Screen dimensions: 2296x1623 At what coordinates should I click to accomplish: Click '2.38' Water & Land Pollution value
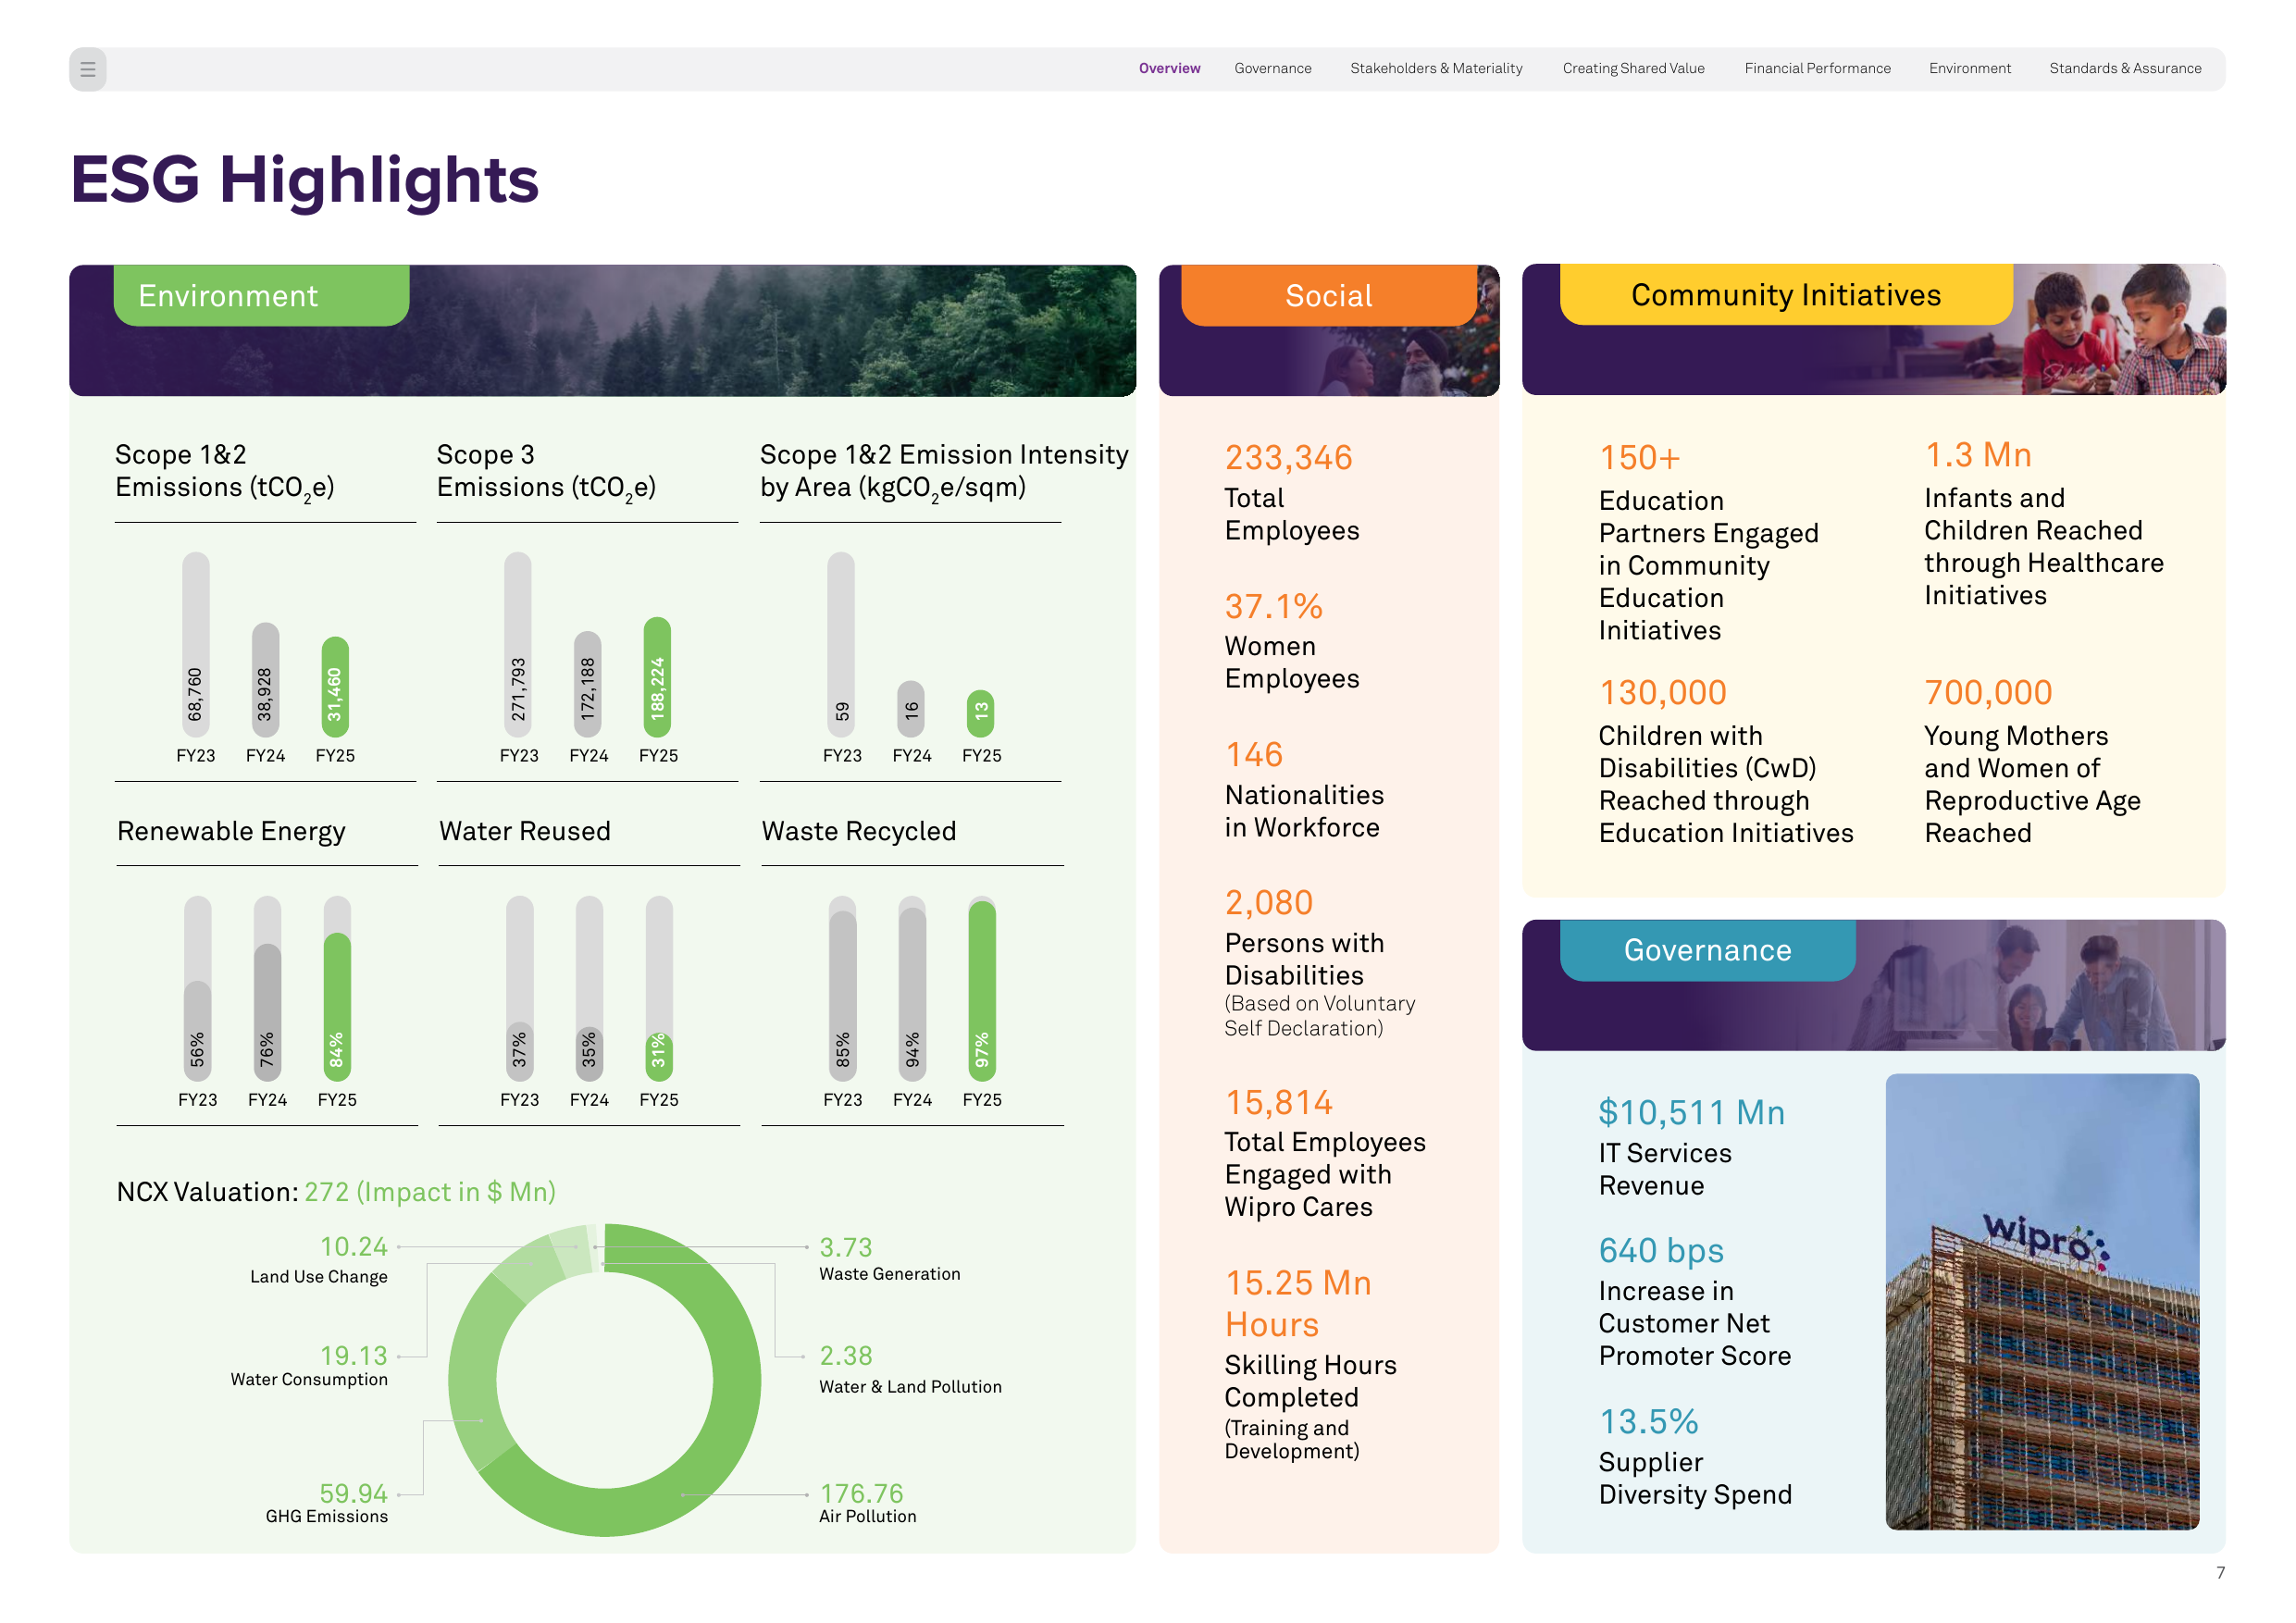[x=845, y=1355]
